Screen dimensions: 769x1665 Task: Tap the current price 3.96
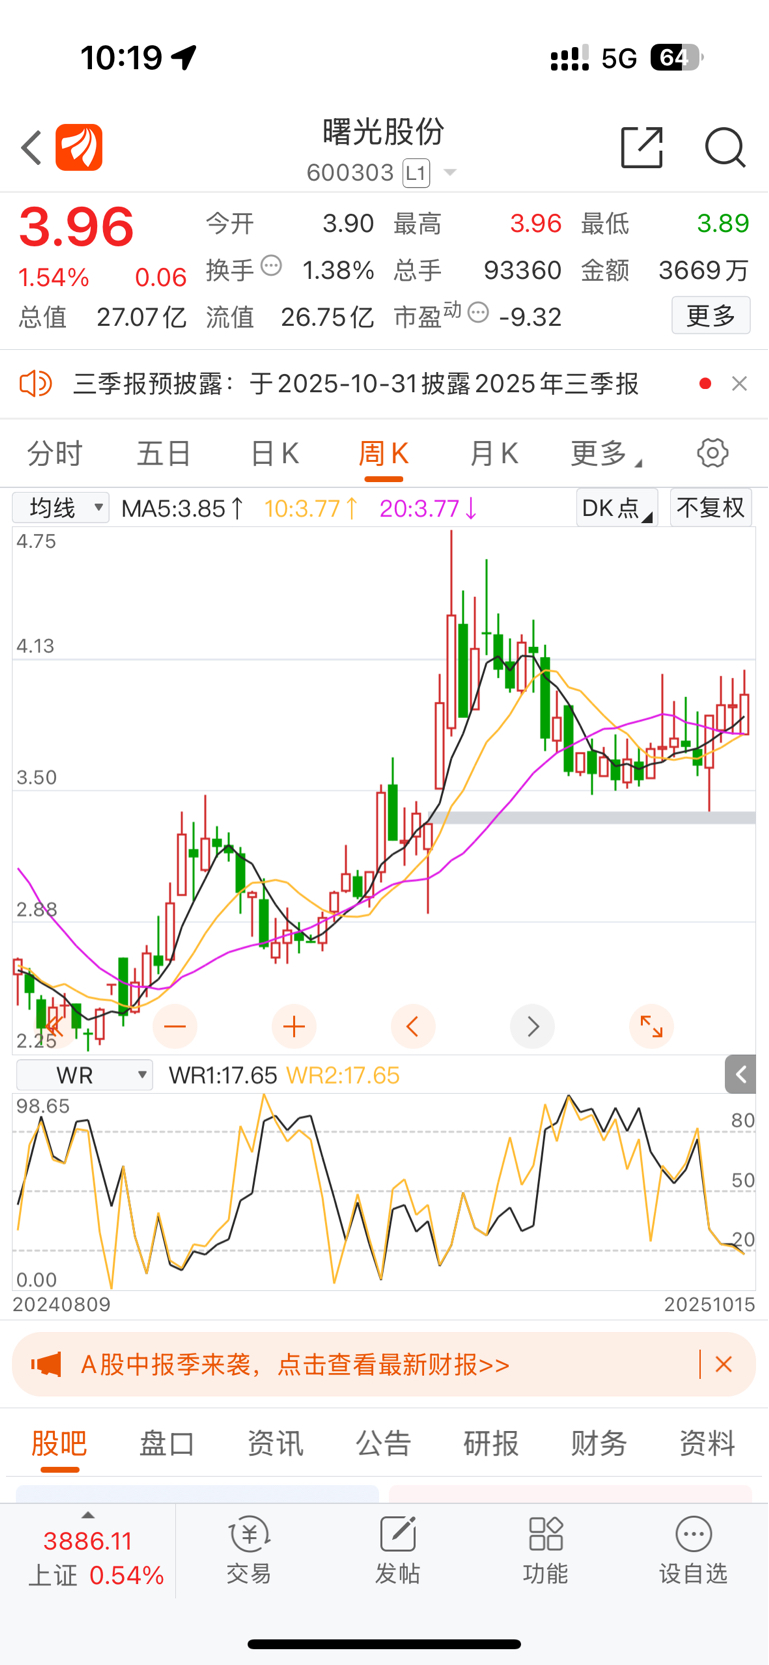point(77,227)
